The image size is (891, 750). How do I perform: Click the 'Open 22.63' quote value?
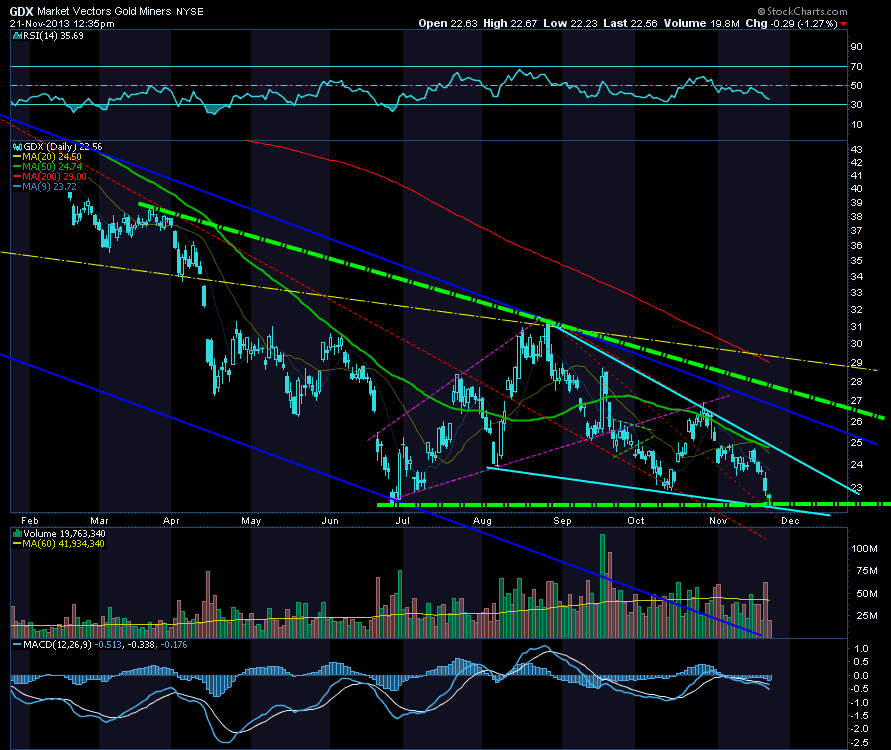click(448, 23)
